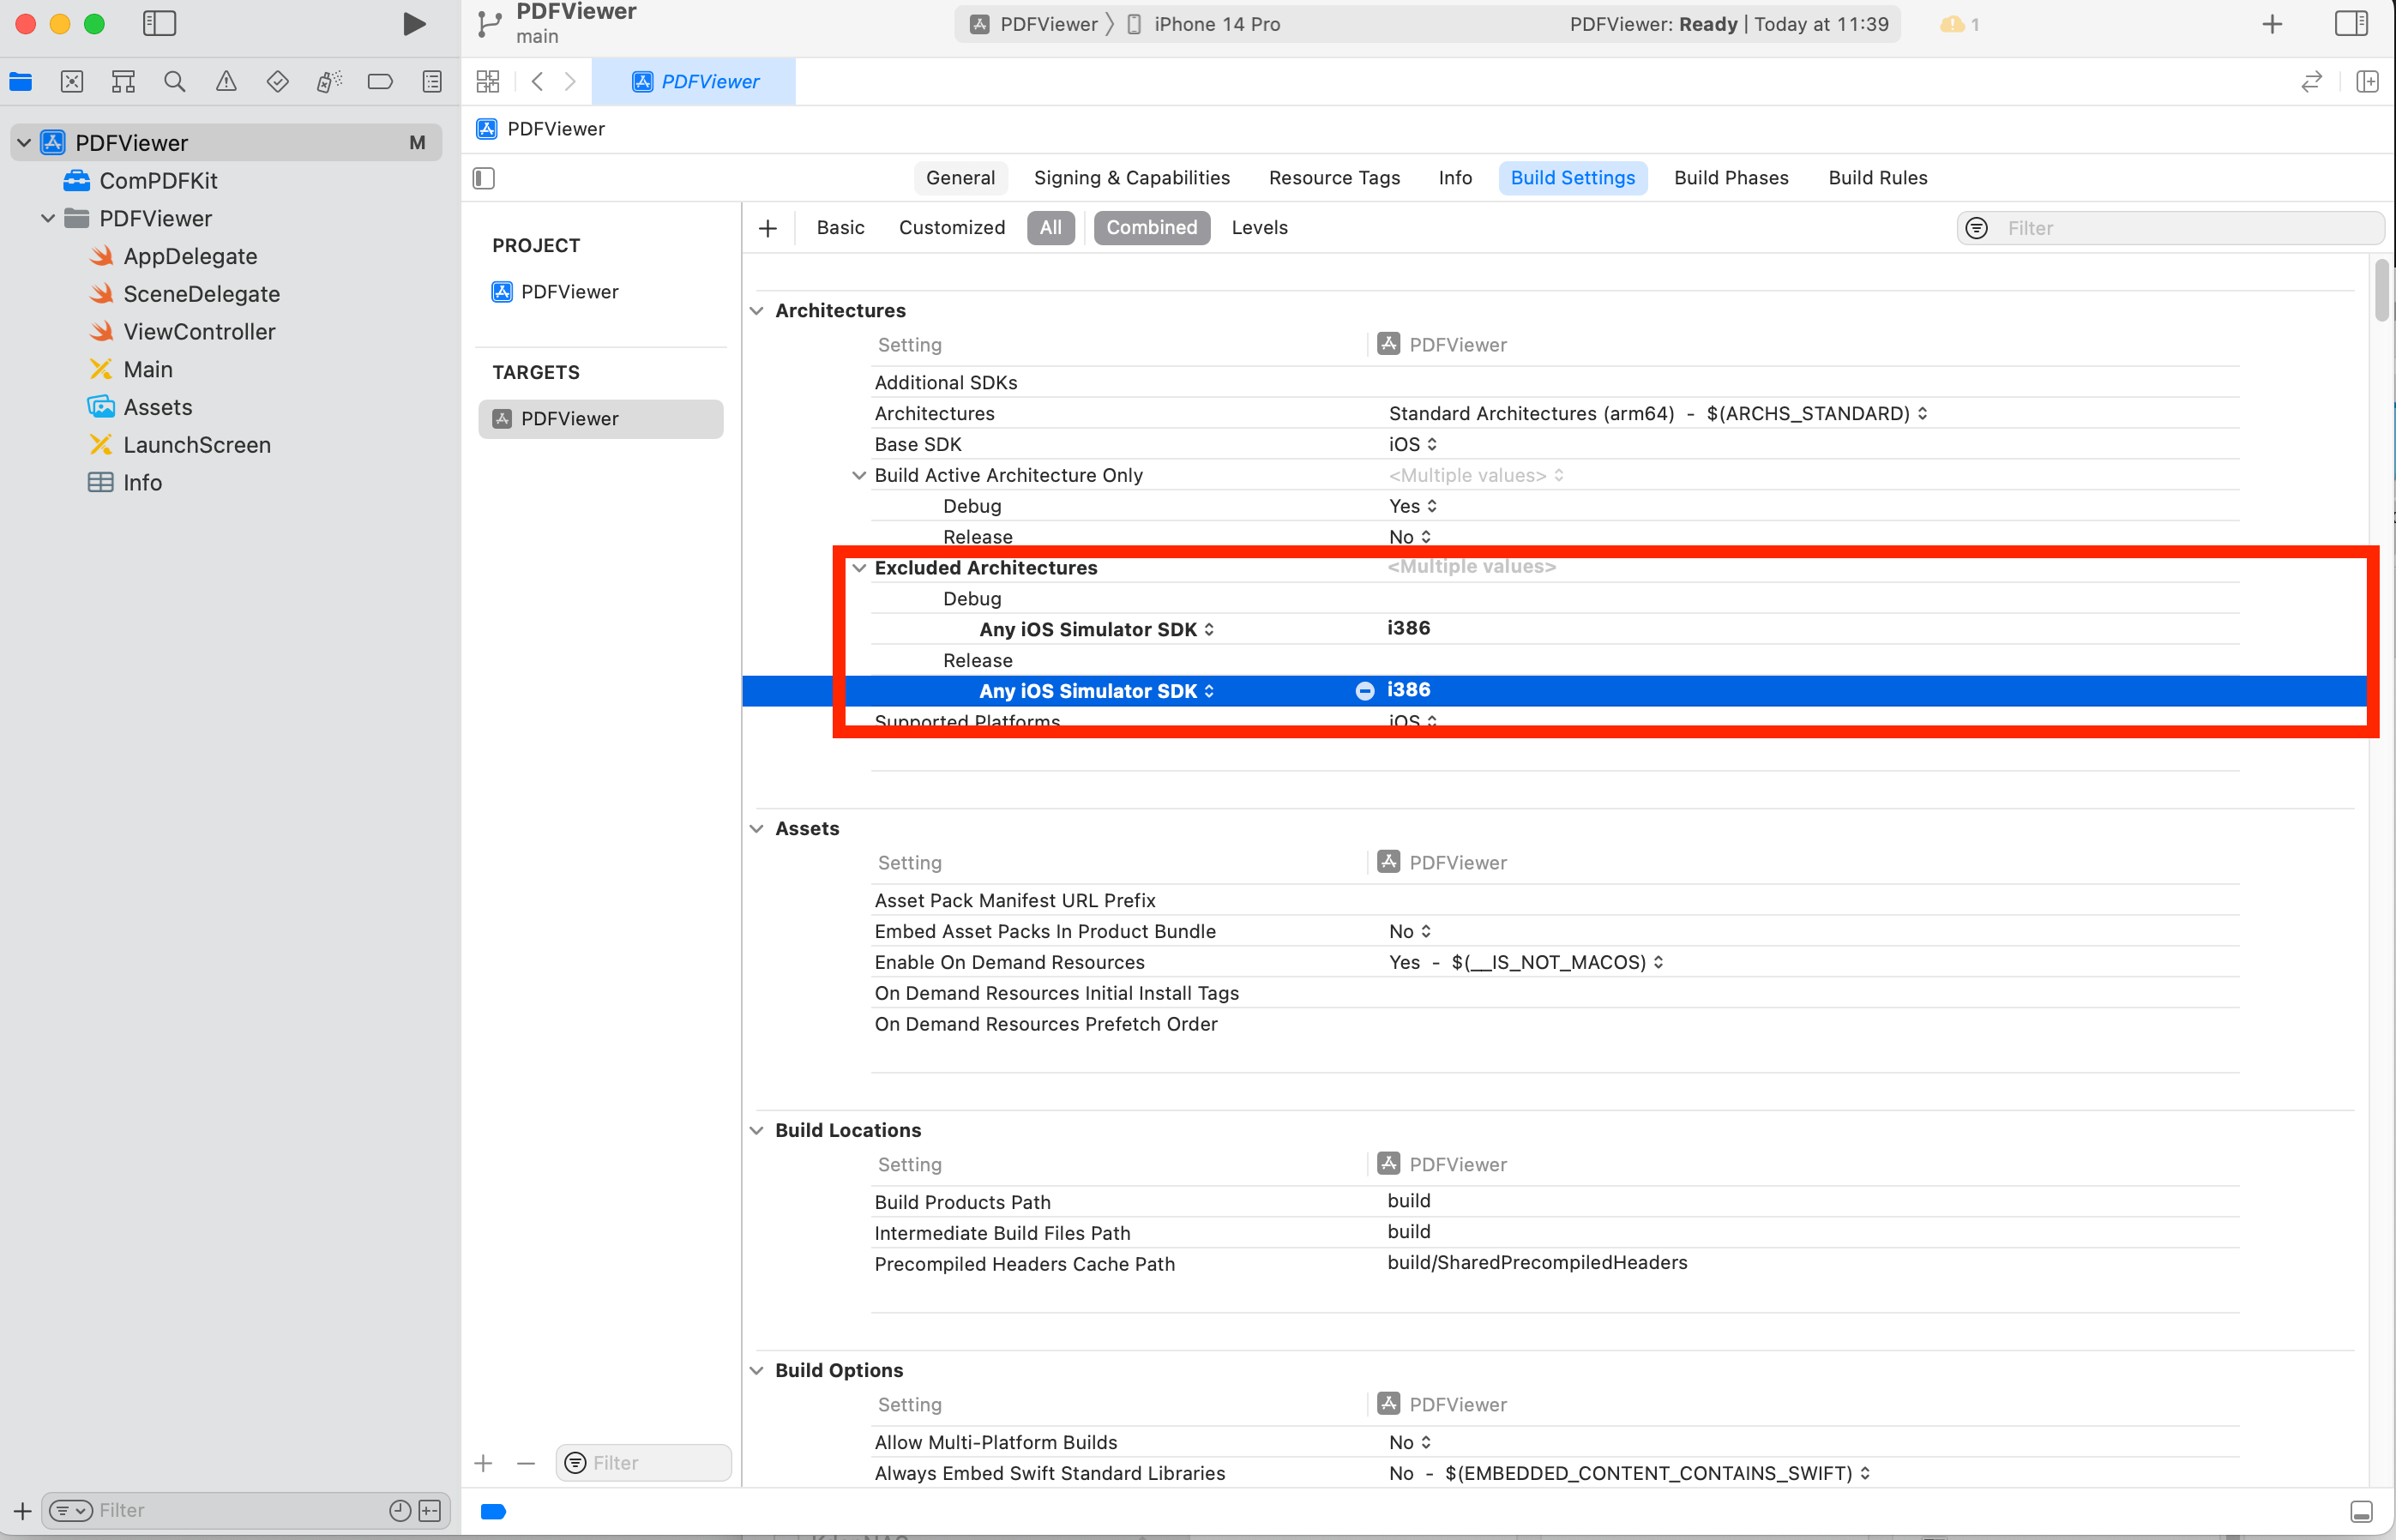2396x1540 pixels.
Task: Open the Resource Tags tab
Action: pos(1334,178)
